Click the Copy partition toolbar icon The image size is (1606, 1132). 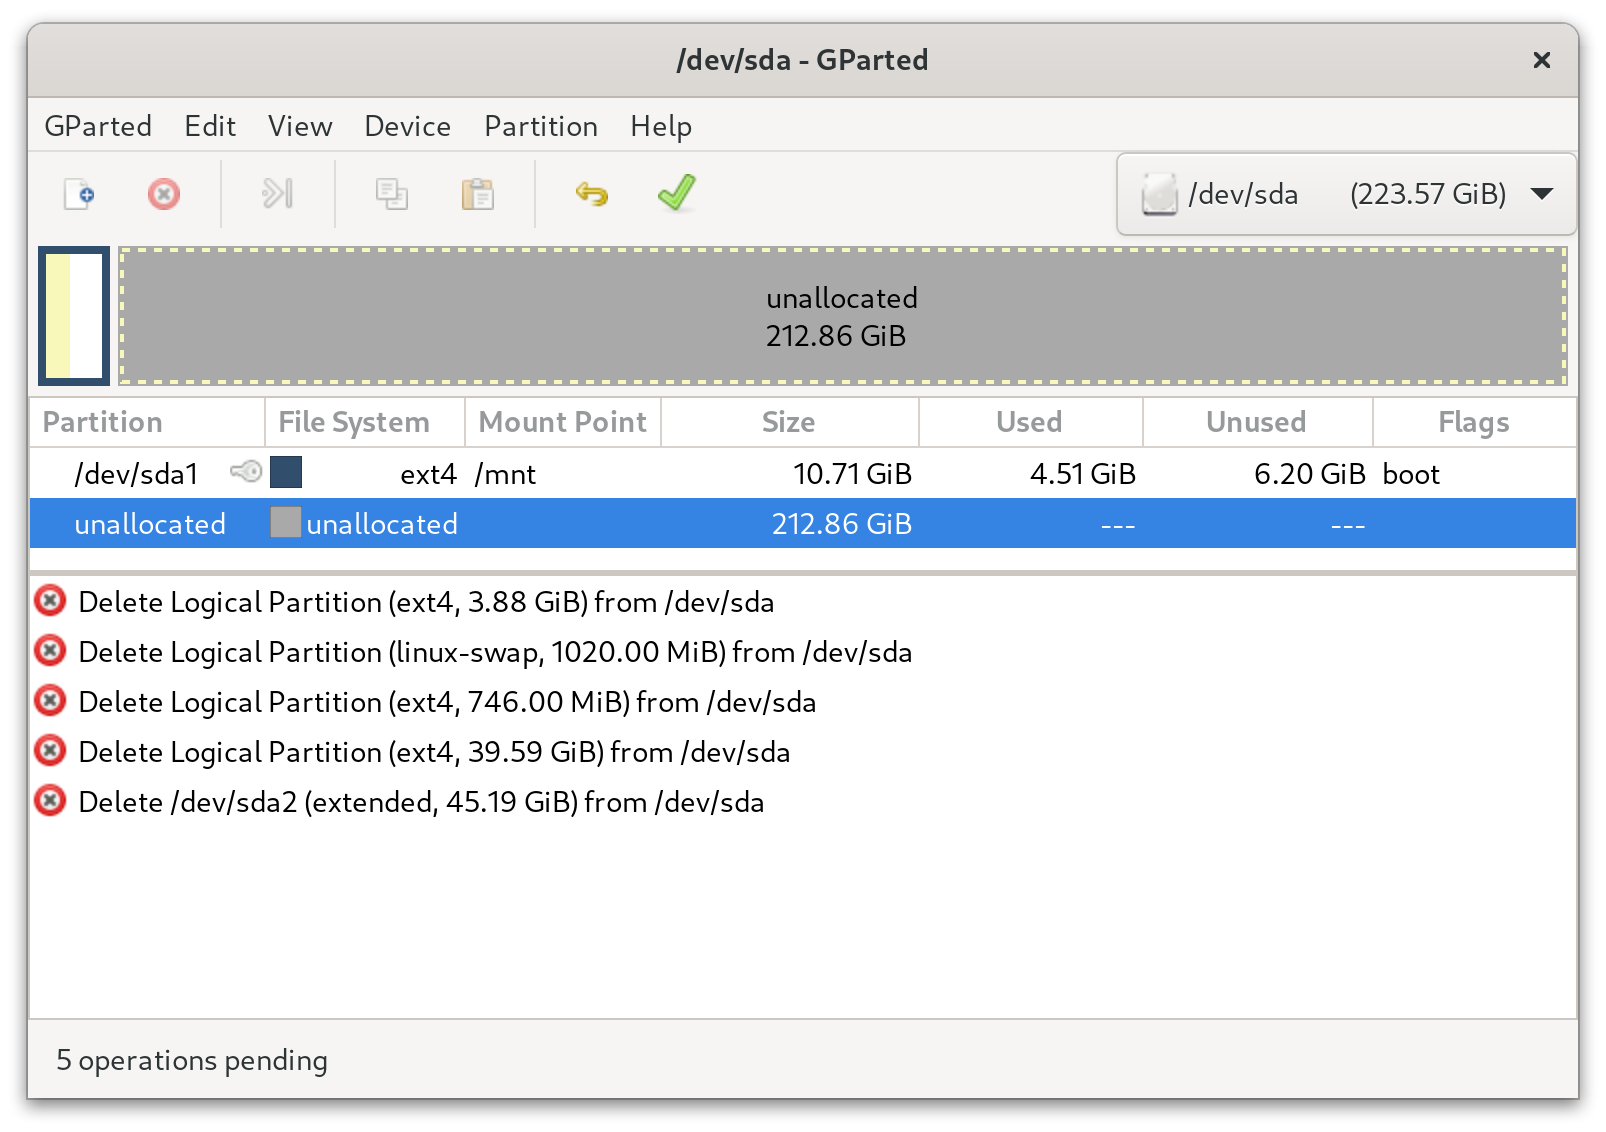click(x=391, y=193)
